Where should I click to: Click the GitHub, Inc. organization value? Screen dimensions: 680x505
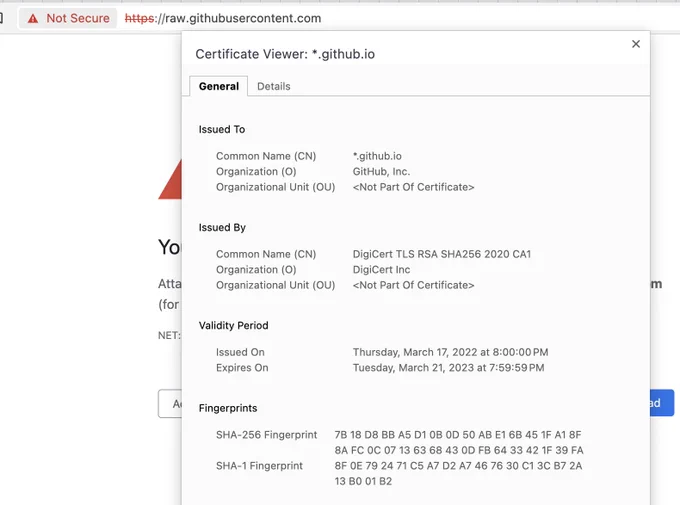pos(381,172)
